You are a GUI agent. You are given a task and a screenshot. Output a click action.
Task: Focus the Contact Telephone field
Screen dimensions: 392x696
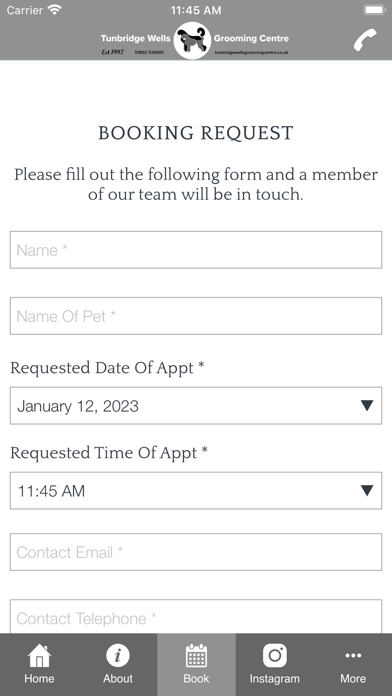pos(196,617)
